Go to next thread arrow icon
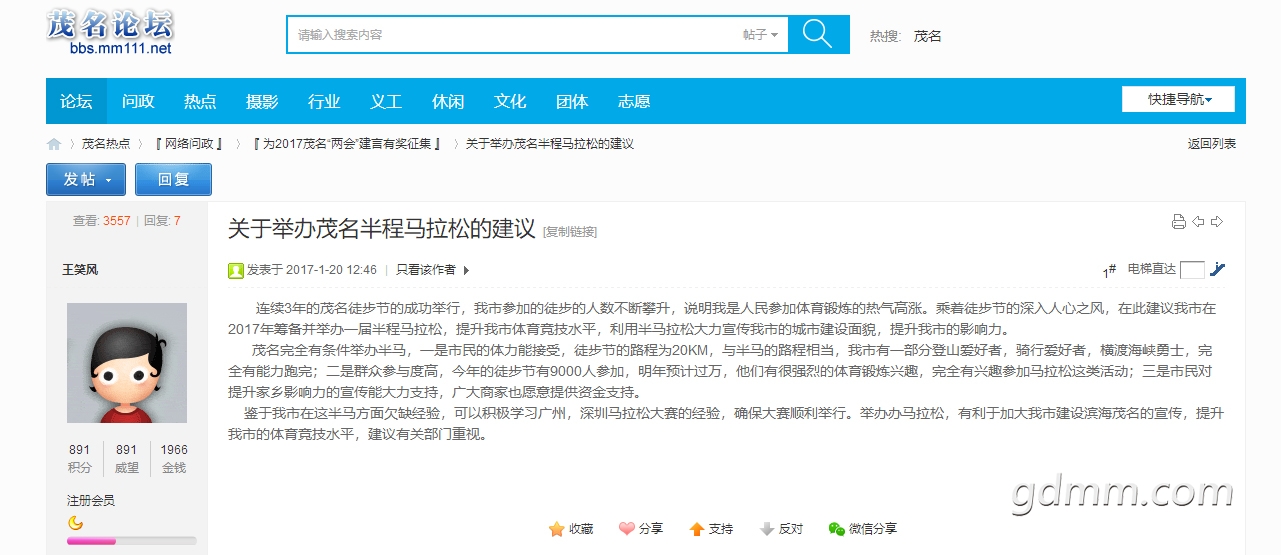The height and width of the screenshot is (555, 1281). point(1217,222)
